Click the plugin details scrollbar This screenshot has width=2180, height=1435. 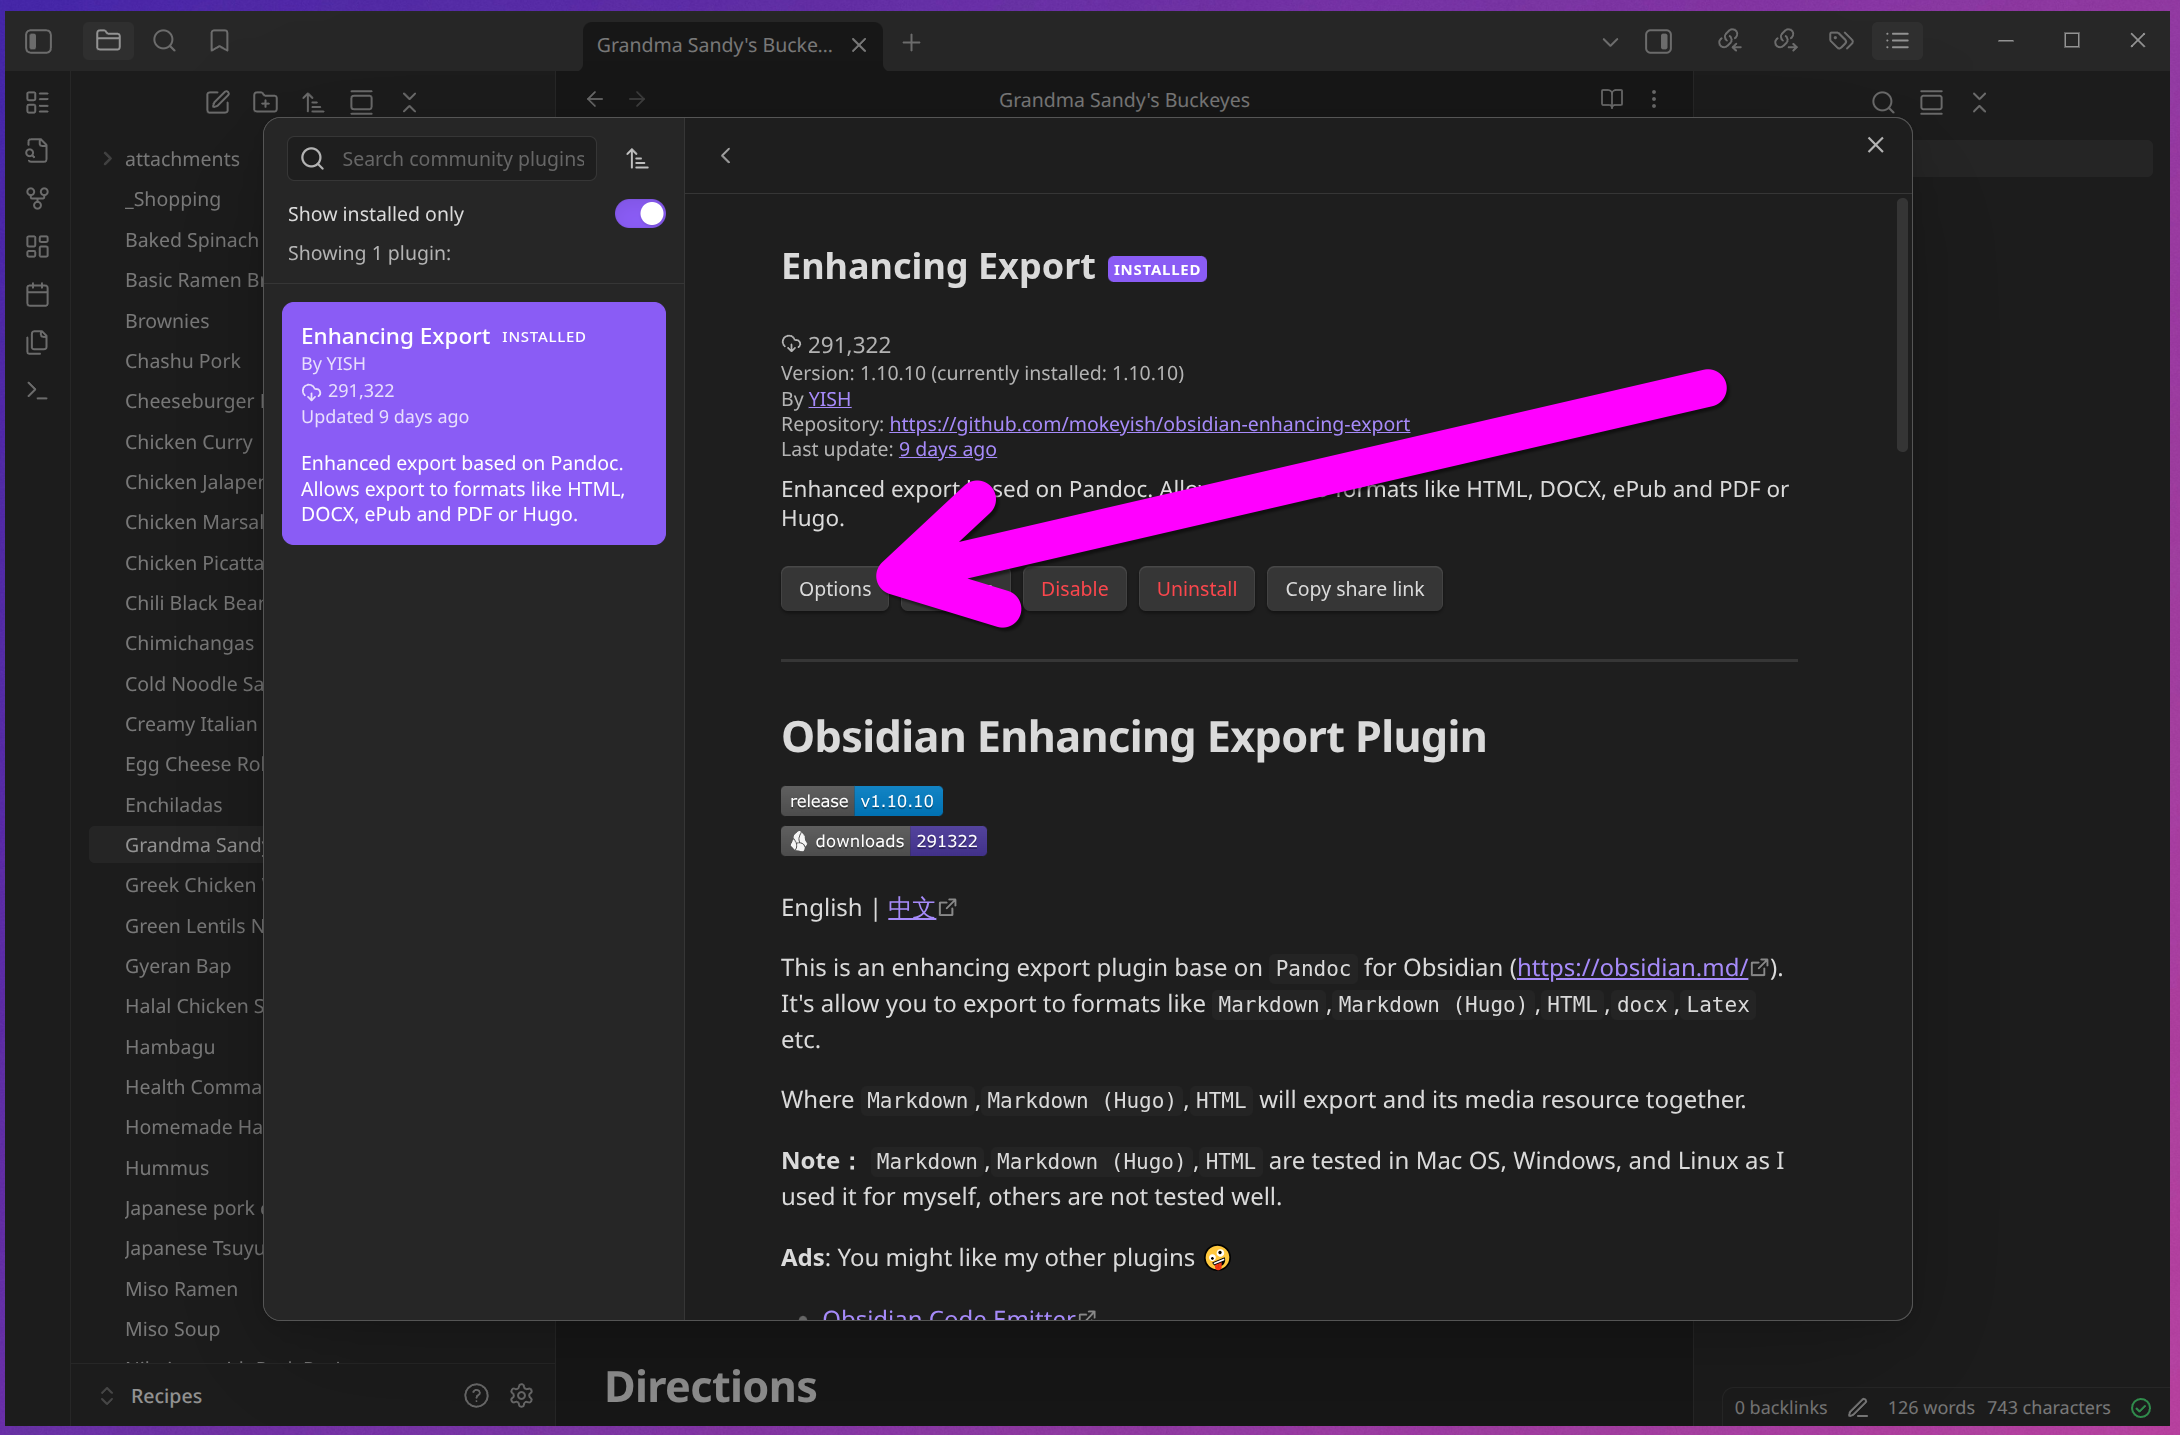1901,325
